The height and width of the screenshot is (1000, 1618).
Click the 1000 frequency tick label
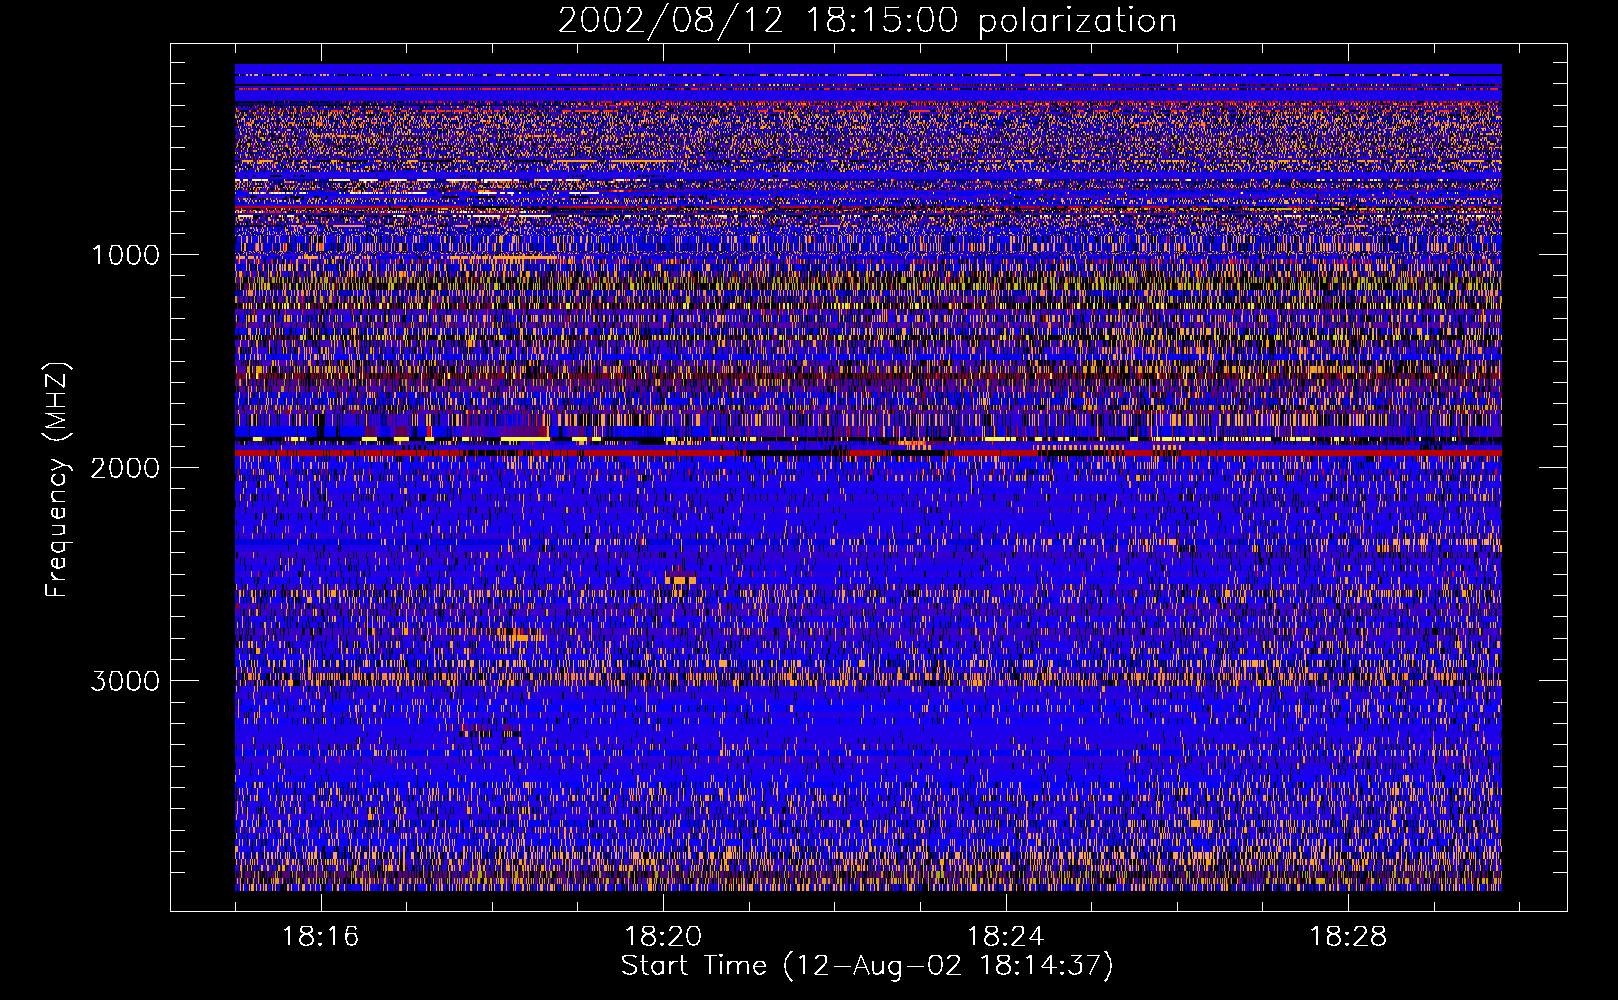pyautogui.click(x=125, y=255)
